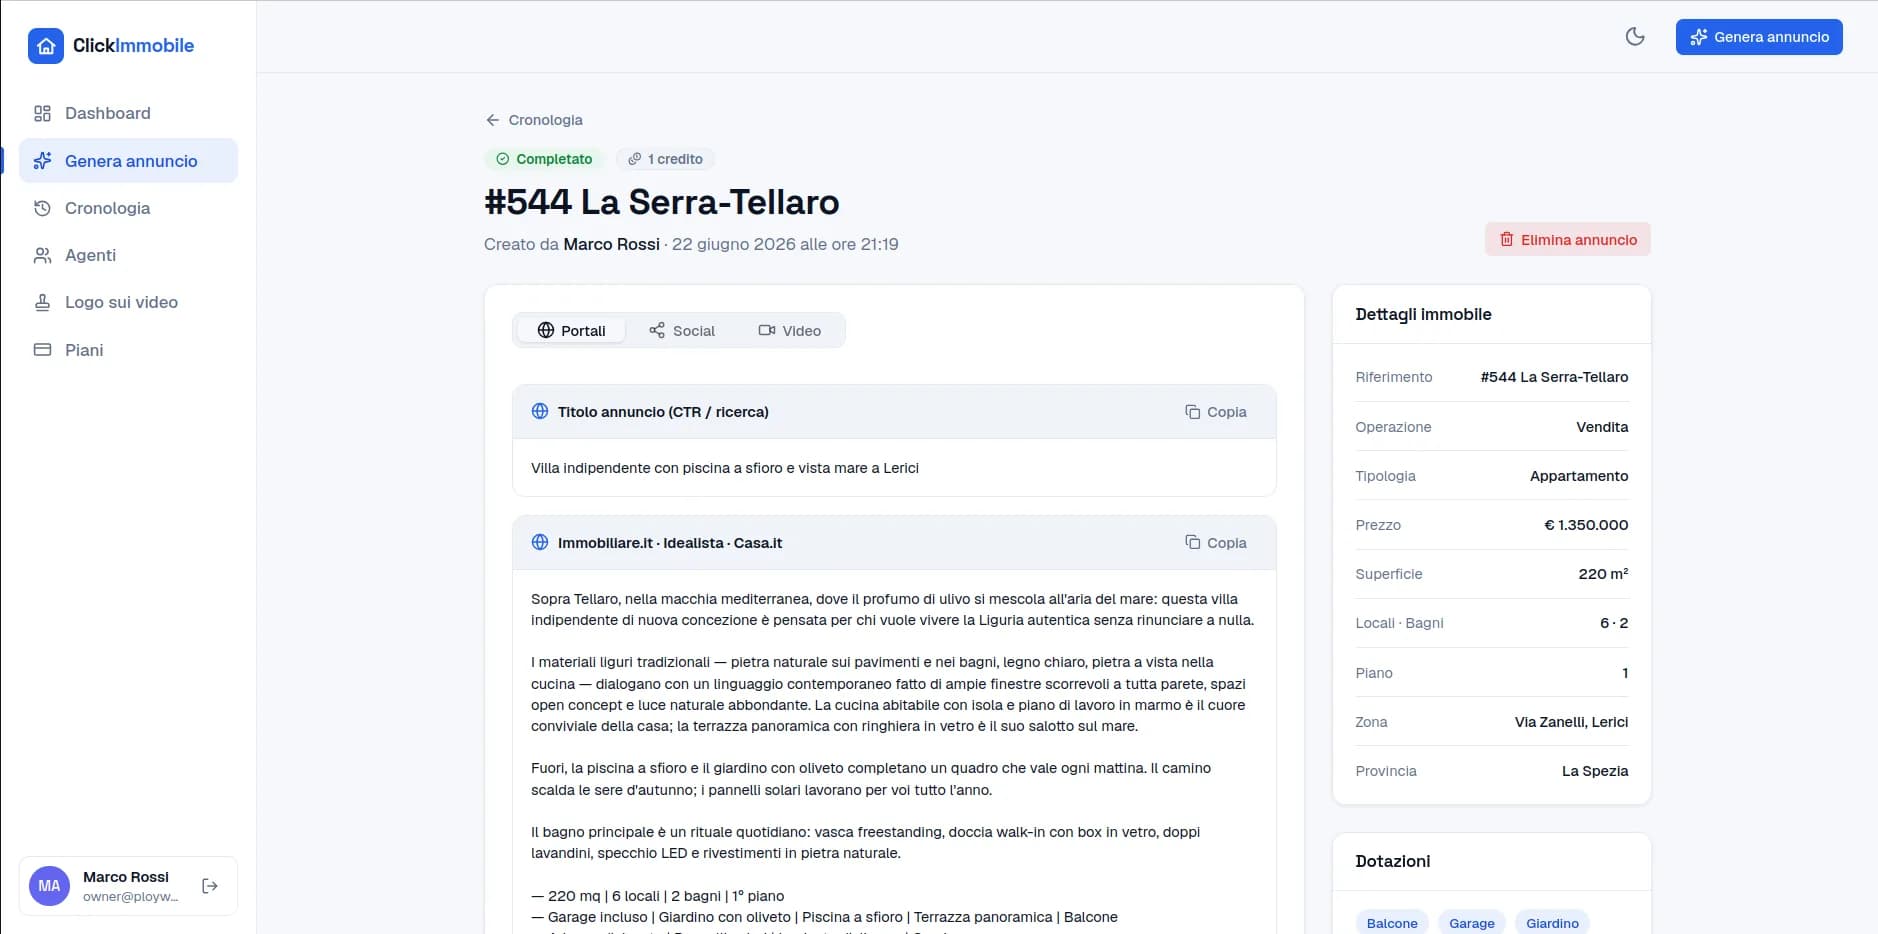Delete listing with Elimina annuncio button
Image resolution: width=1878 pixels, height=934 pixels.
click(1568, 240)
